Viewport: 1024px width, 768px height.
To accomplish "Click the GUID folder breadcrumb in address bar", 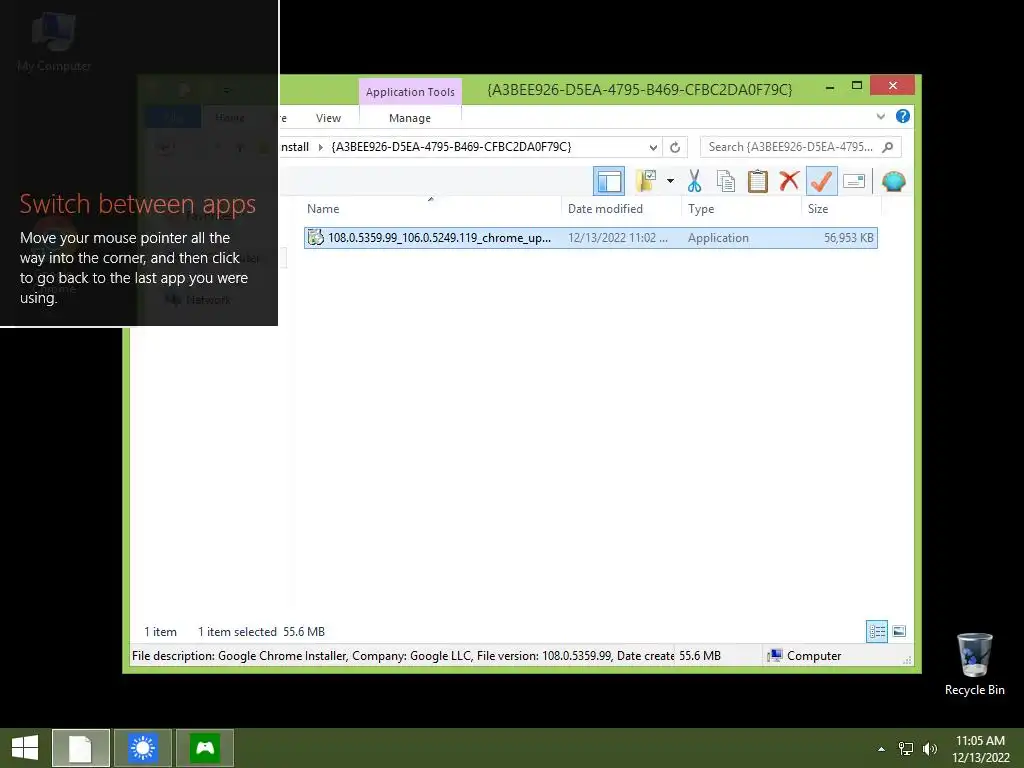I will point(451,147).
